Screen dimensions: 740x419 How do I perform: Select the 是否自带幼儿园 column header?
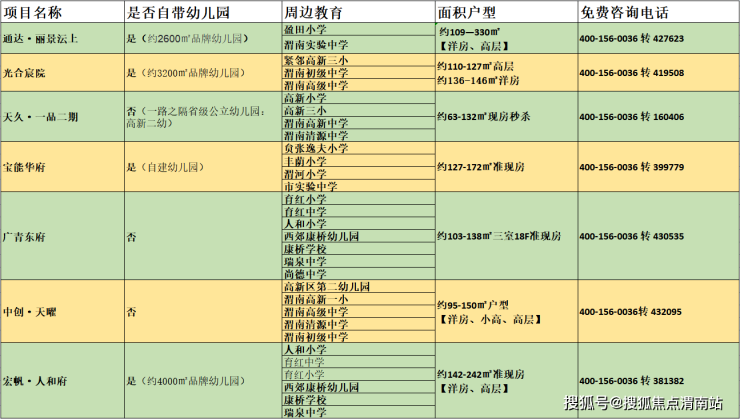[x=203, y=12]
